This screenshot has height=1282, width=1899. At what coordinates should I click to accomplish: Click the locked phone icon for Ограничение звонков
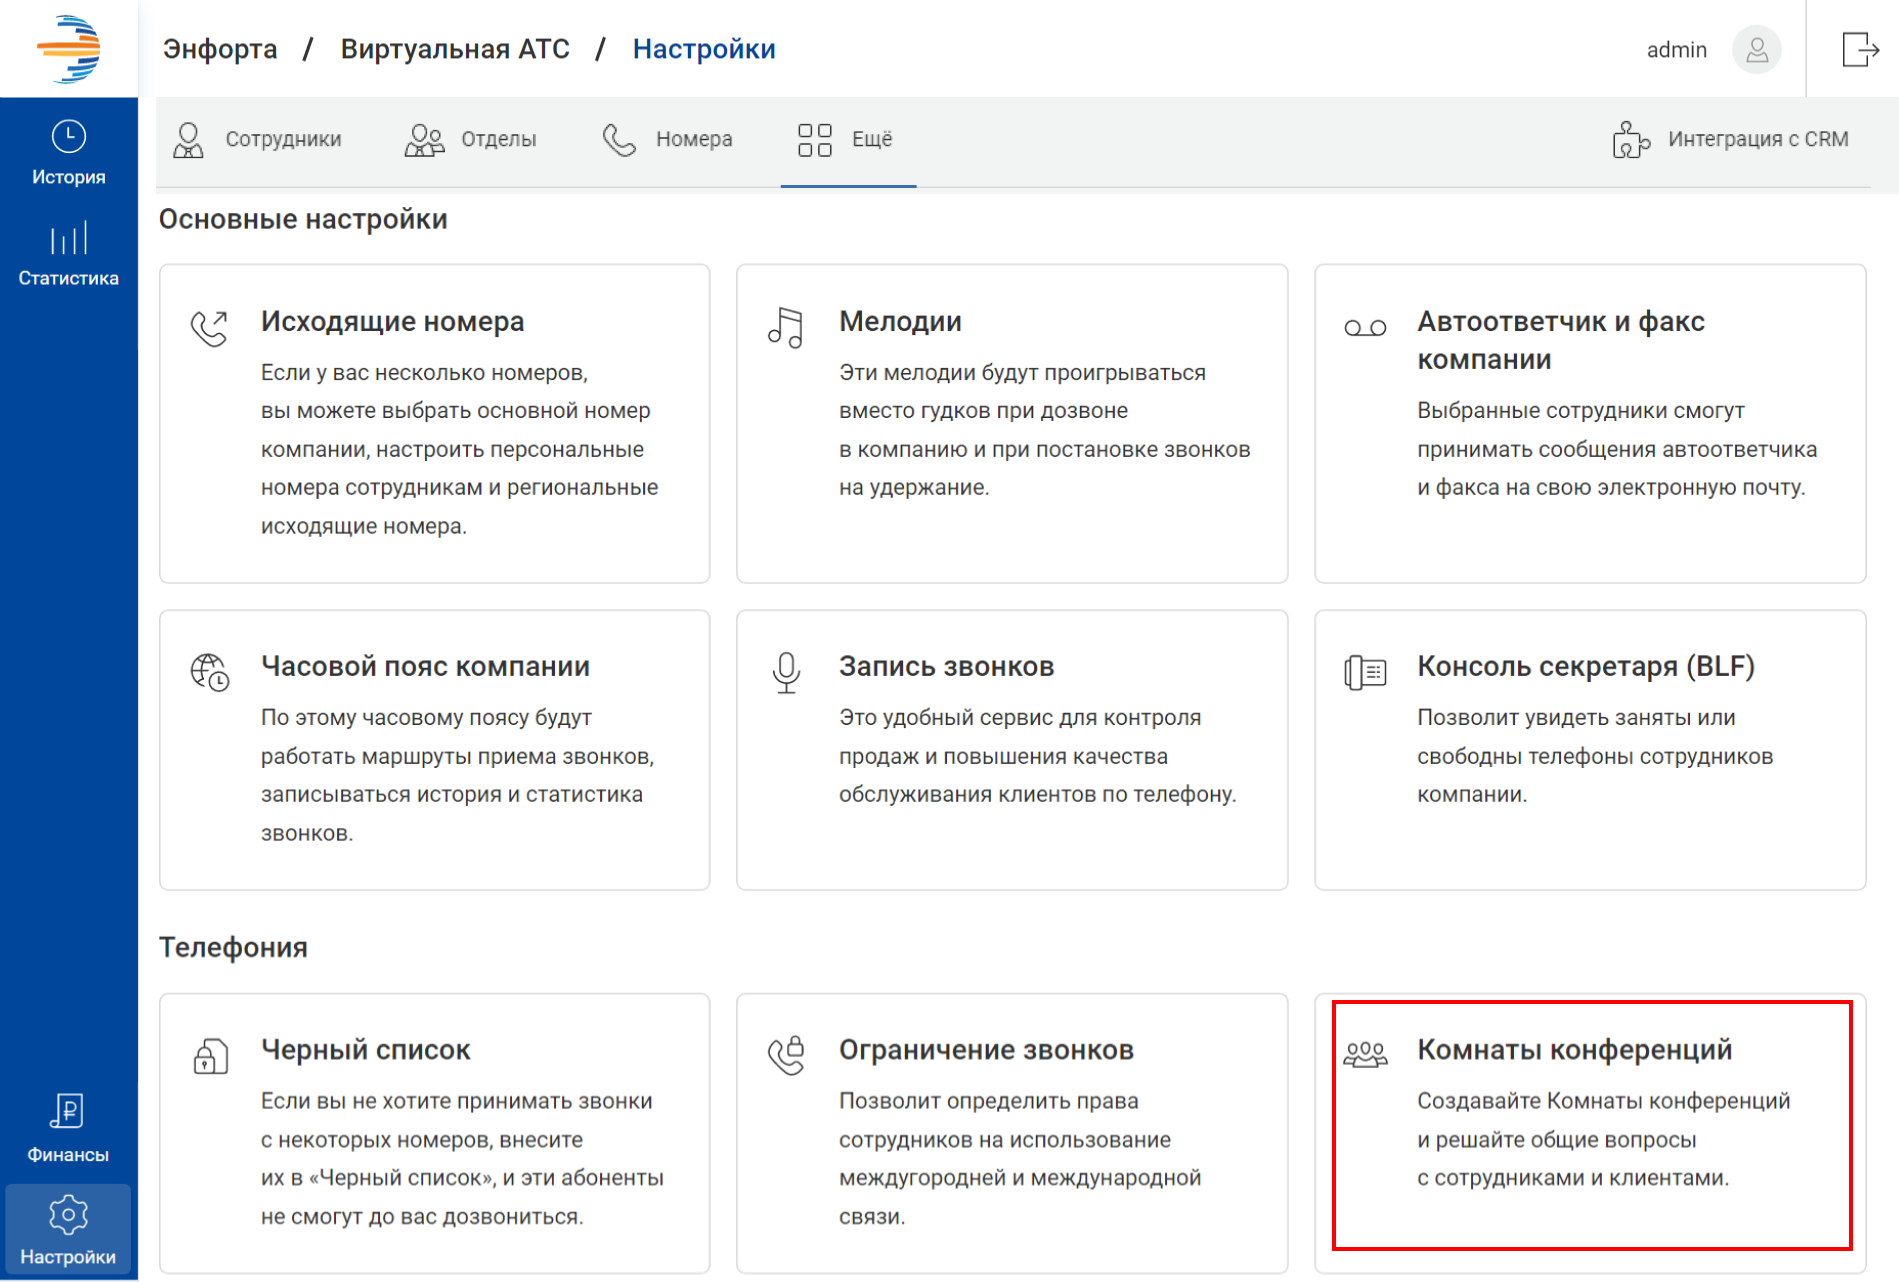click(x=787, y=1055)
